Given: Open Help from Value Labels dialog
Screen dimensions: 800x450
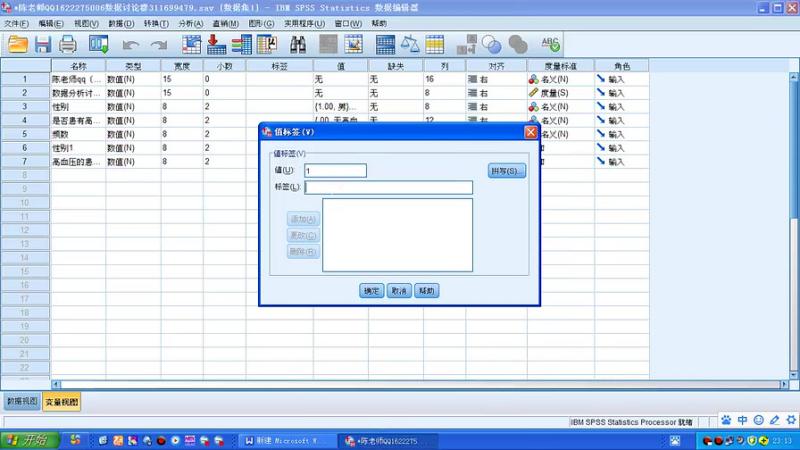Looking at the screenshot, I should 427,291.
